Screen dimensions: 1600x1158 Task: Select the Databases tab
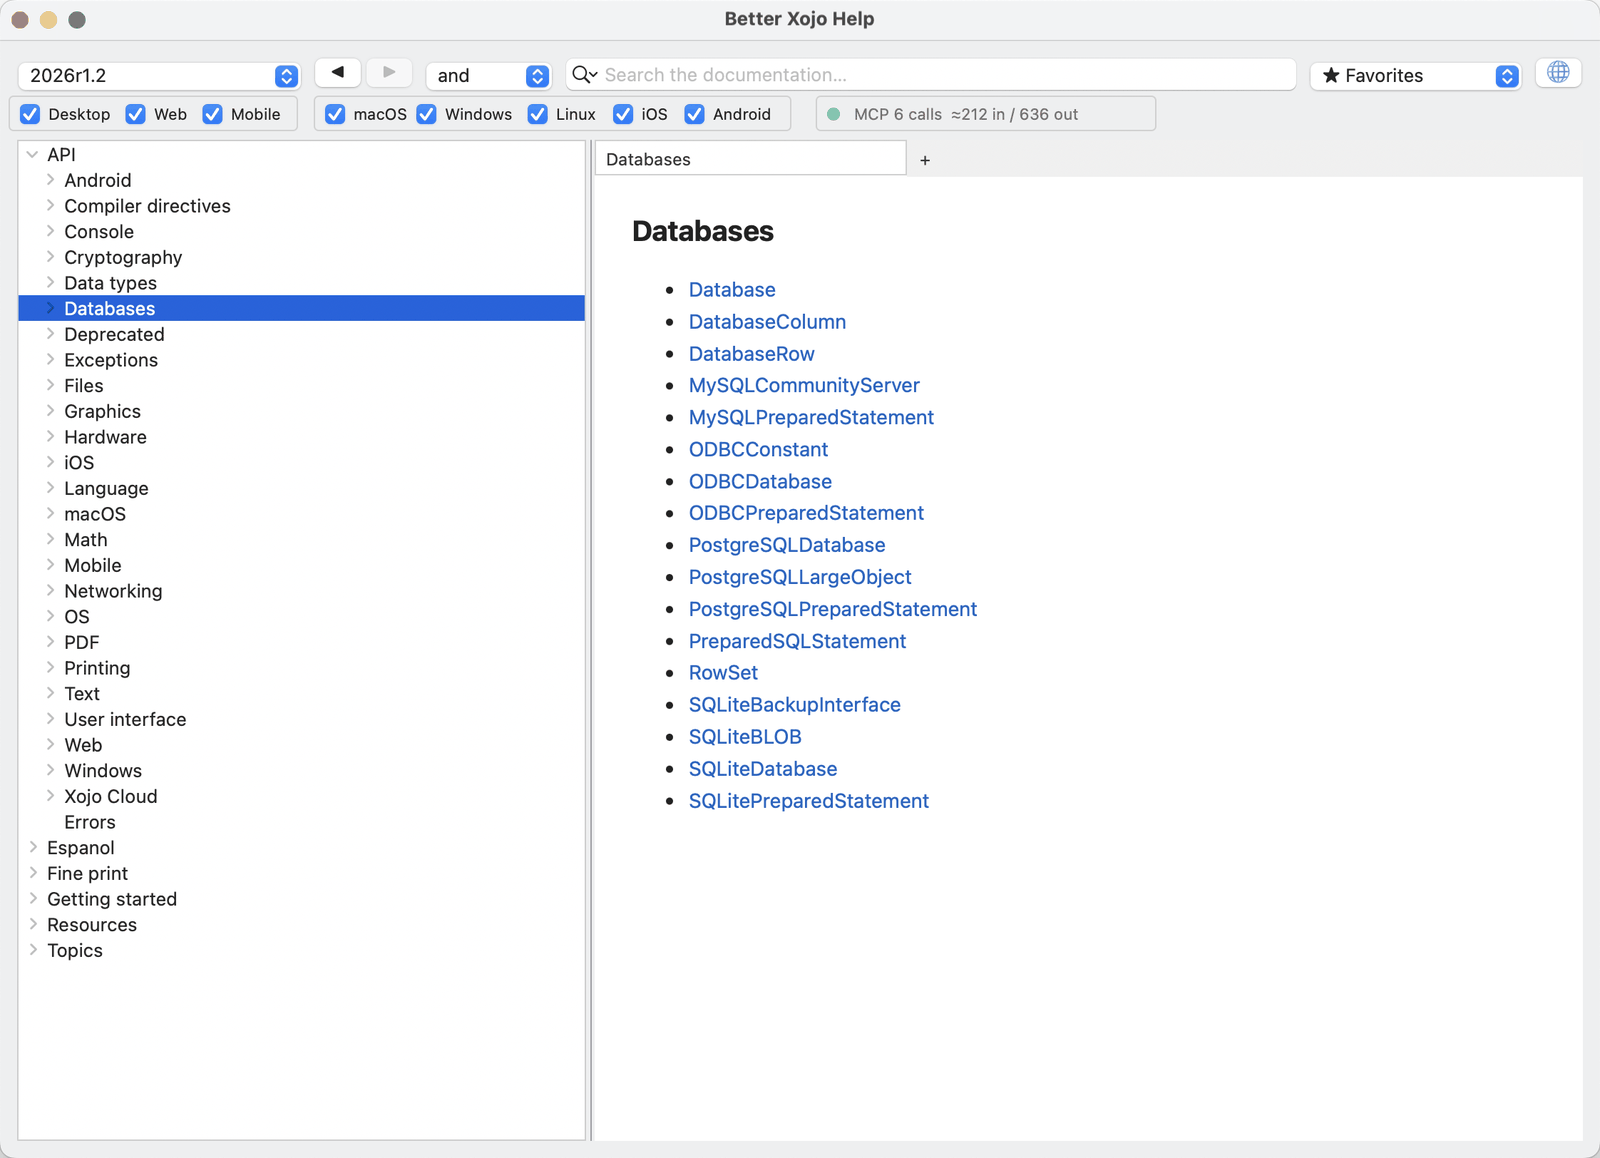tap(750, 159)
